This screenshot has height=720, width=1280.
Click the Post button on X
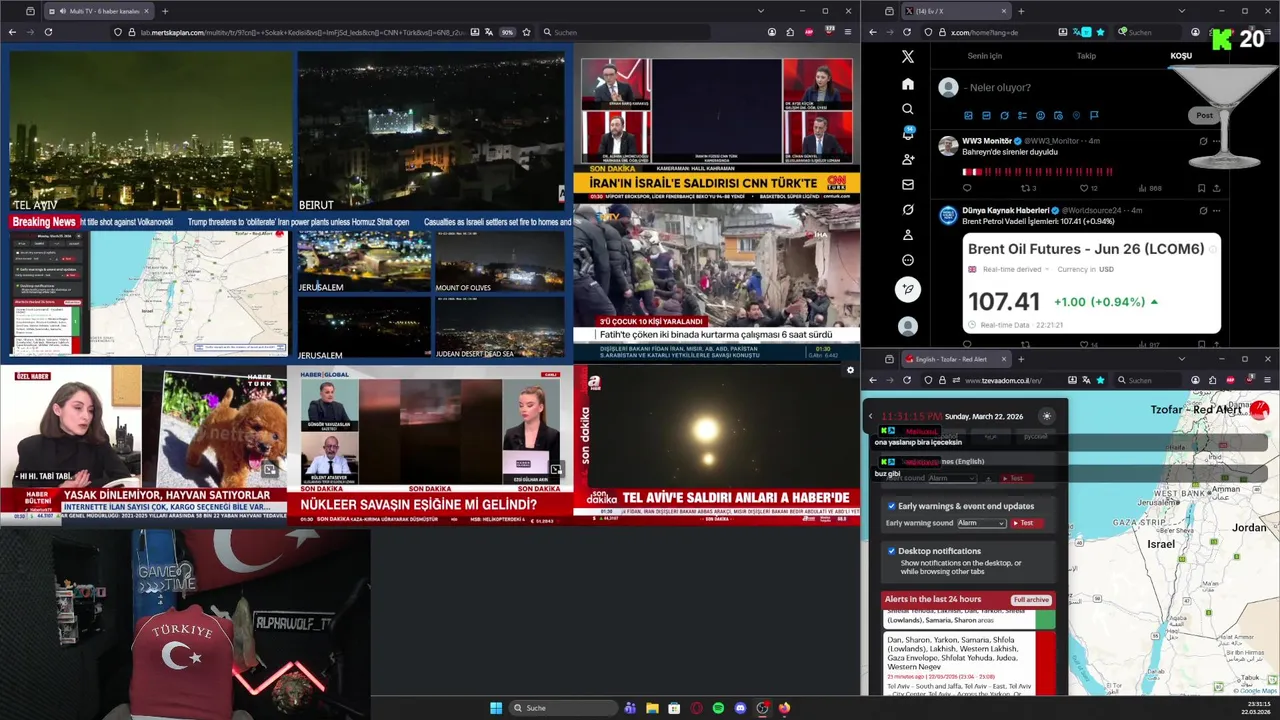1204,115
